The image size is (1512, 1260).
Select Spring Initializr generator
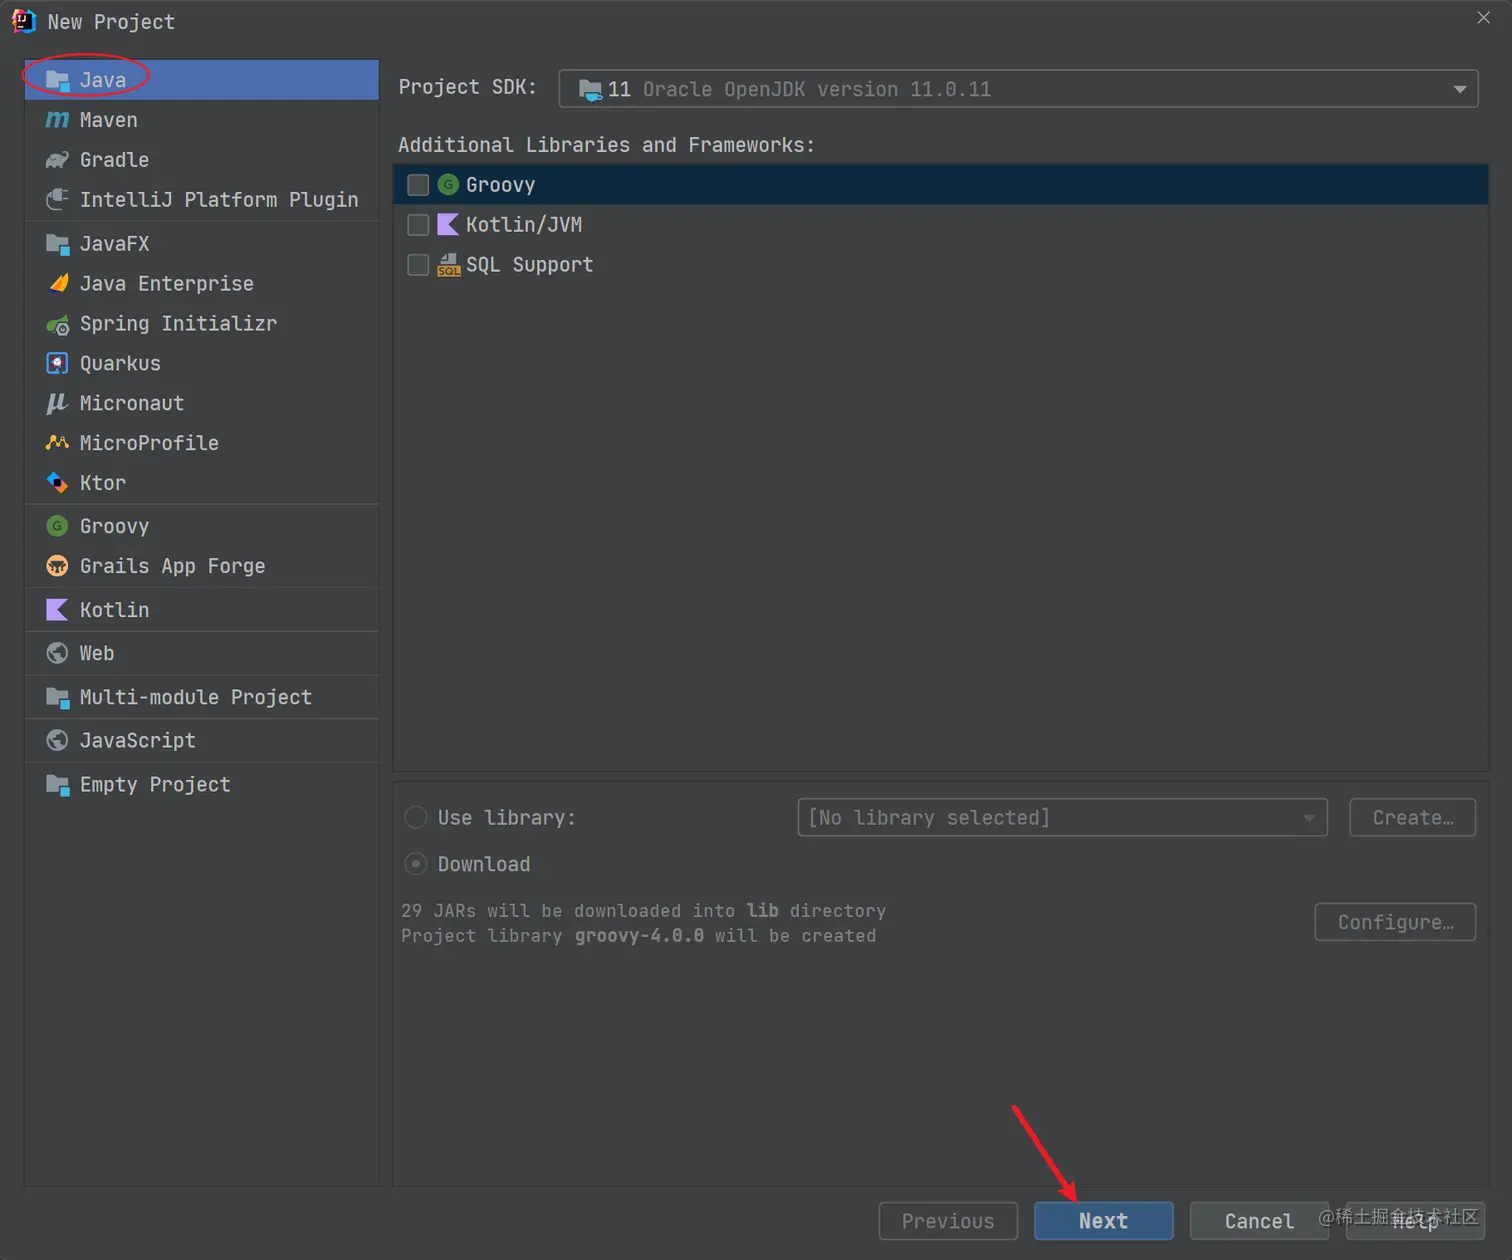[x=202, y=324]
